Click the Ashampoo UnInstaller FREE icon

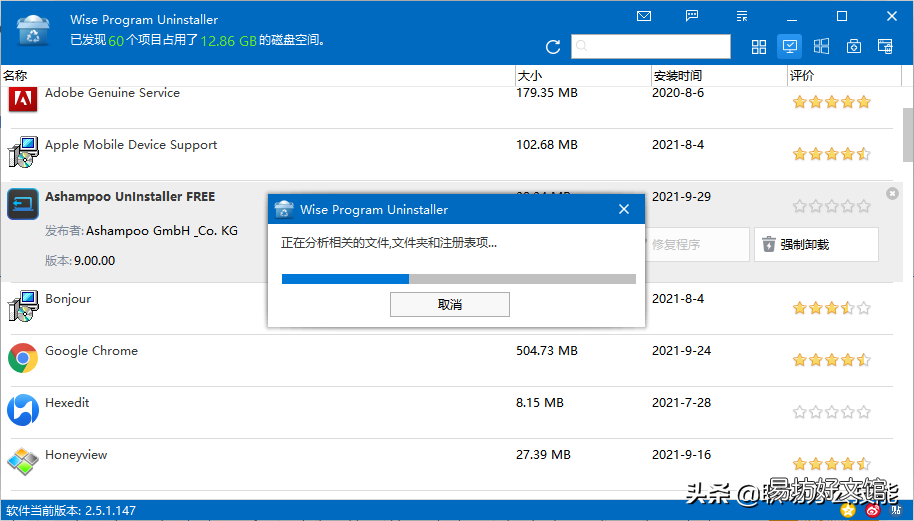click(23, 204)
